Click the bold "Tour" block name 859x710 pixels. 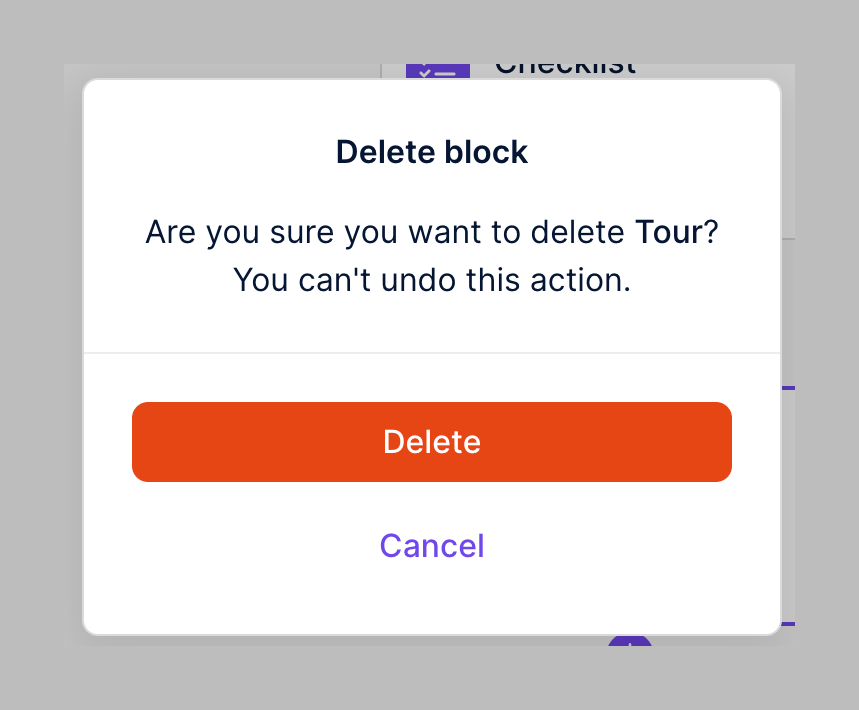[669, 233]
